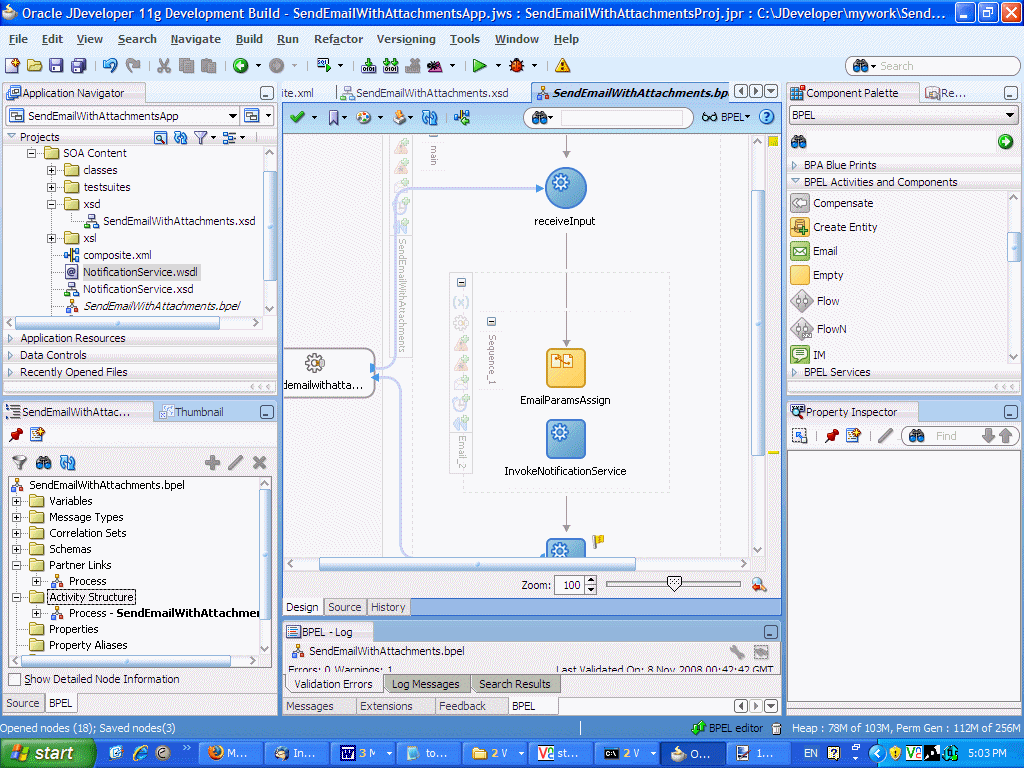The width and height of the screenshot is (1024, 768).
Task: Switch to the Log Messages tab
Action: 425,684
